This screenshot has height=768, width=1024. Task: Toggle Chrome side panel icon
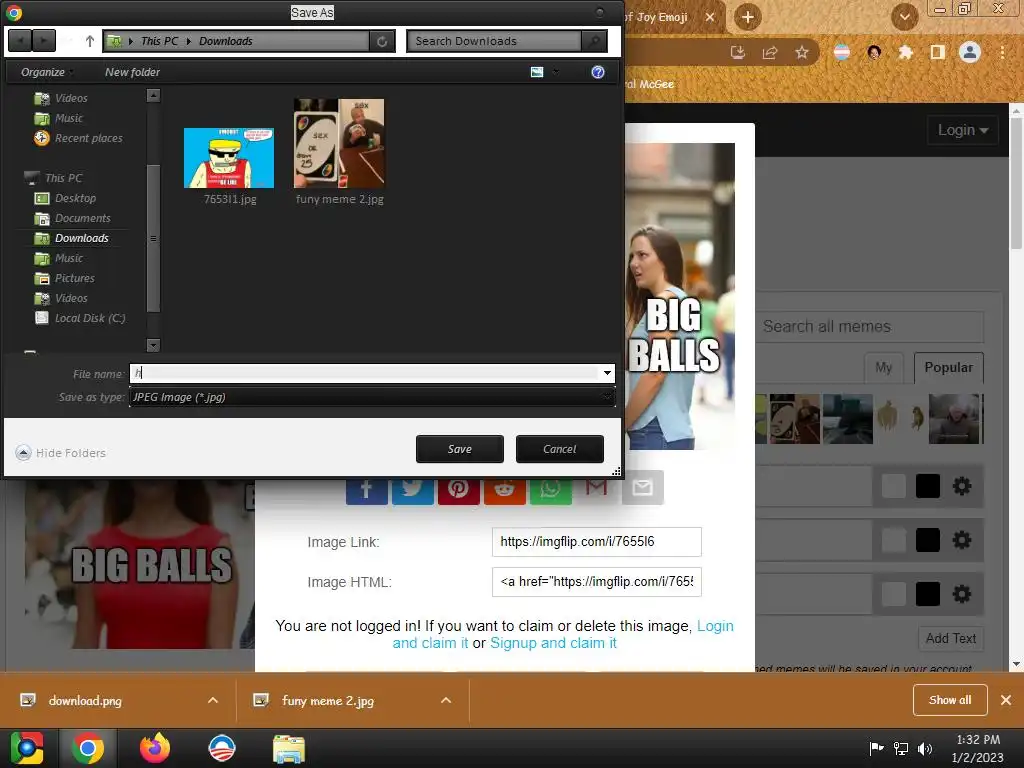tap(938, 52)
